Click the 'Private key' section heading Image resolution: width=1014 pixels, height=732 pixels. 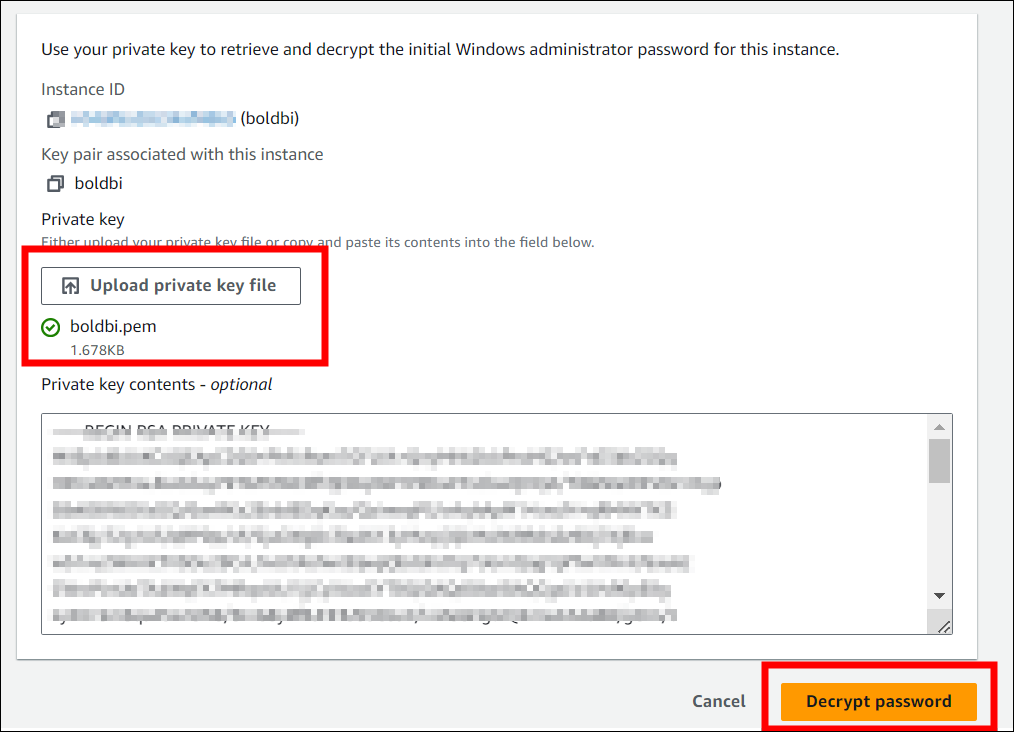[82, 219]
